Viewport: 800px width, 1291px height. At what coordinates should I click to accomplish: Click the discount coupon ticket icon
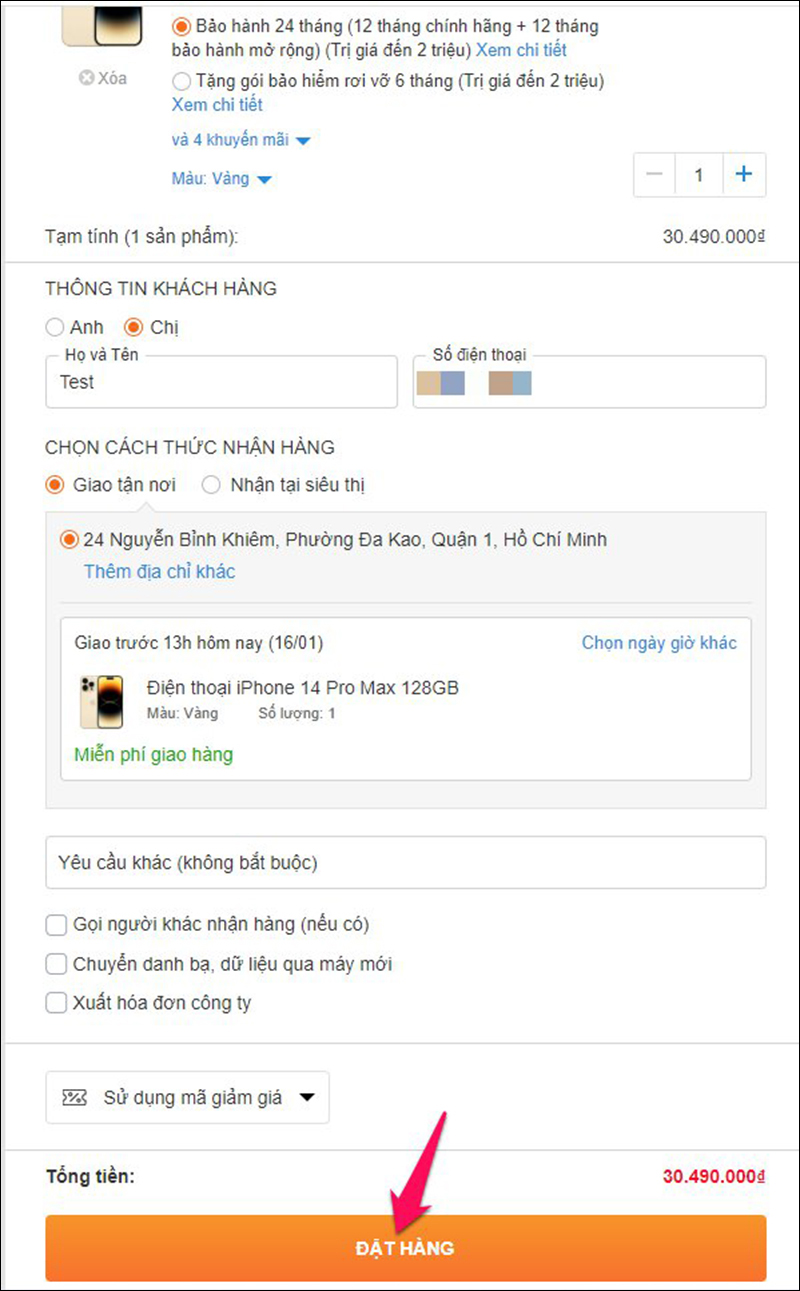click(74, 1097)
